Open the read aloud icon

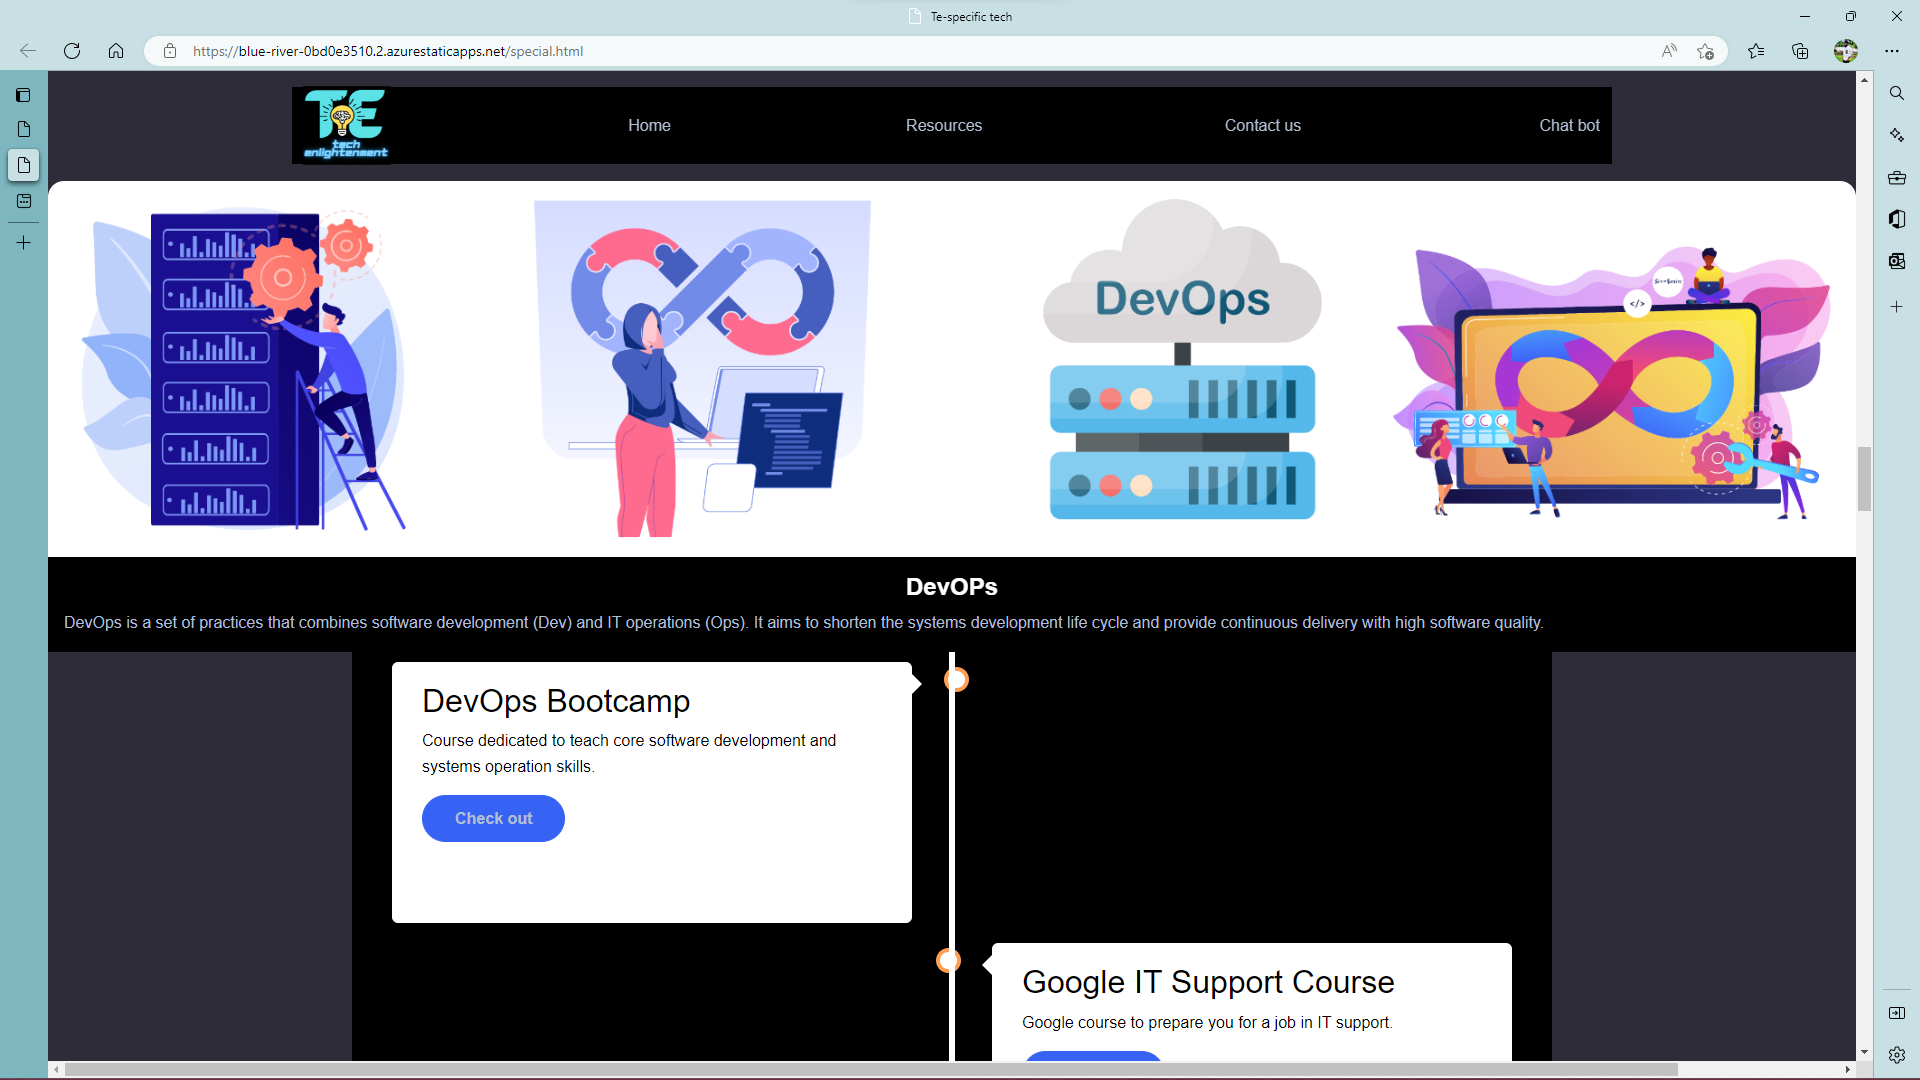[x=1669, y=51]
